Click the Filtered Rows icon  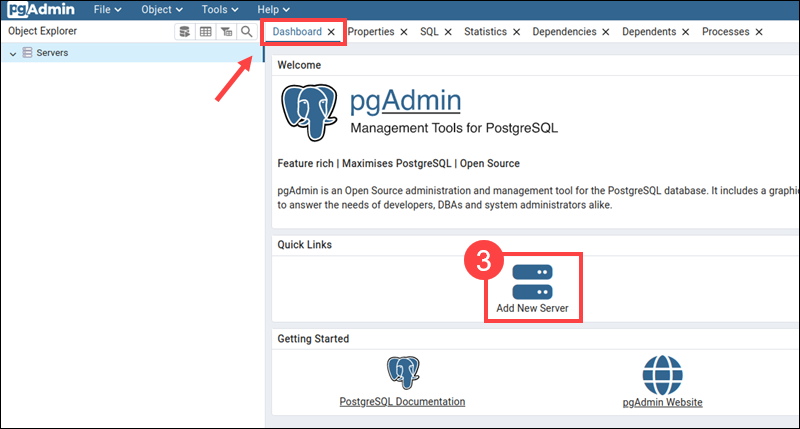pyautogui.click(x=227, y=32)
